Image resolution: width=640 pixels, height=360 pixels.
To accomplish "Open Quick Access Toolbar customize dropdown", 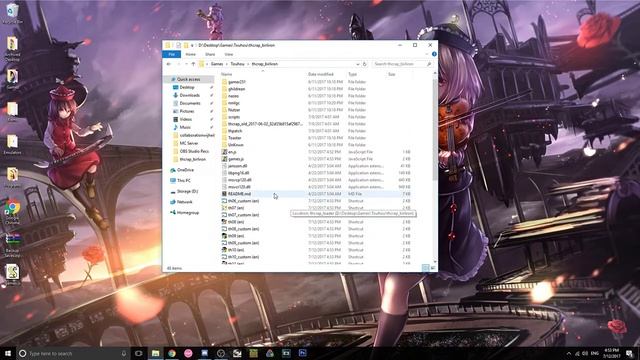I will coord(192,45).
